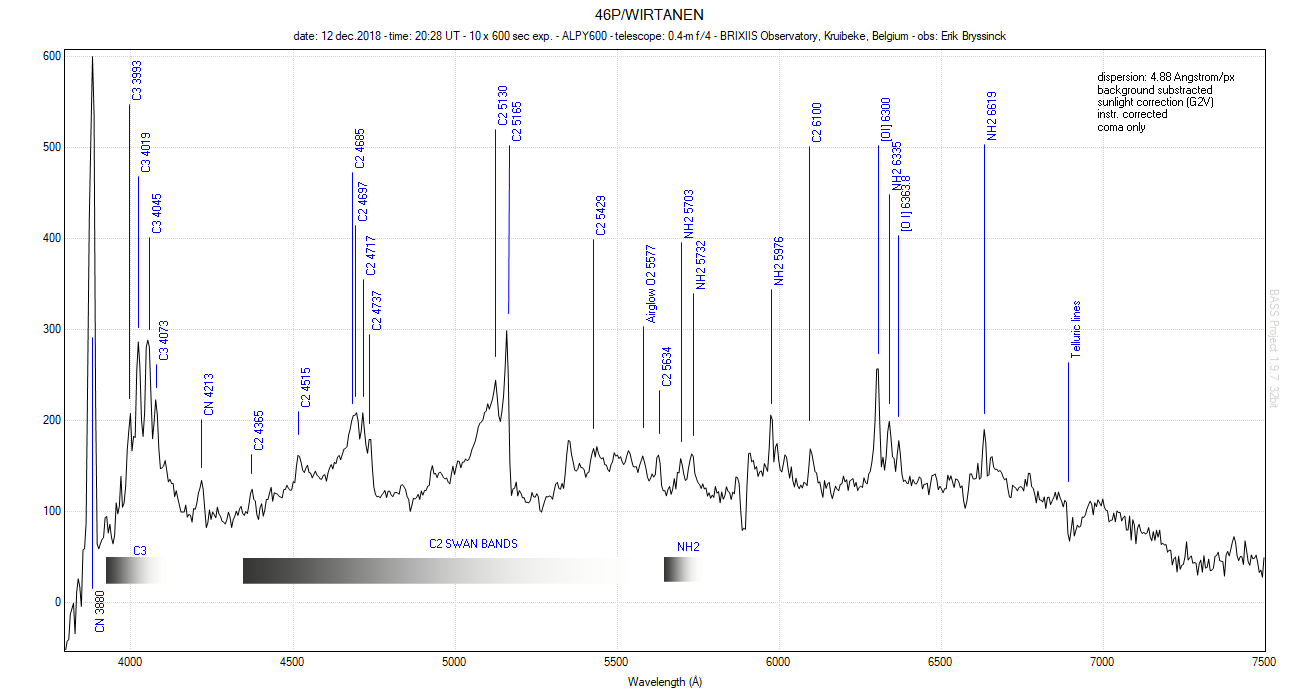Click the tall CN peak top near 600

92,59
